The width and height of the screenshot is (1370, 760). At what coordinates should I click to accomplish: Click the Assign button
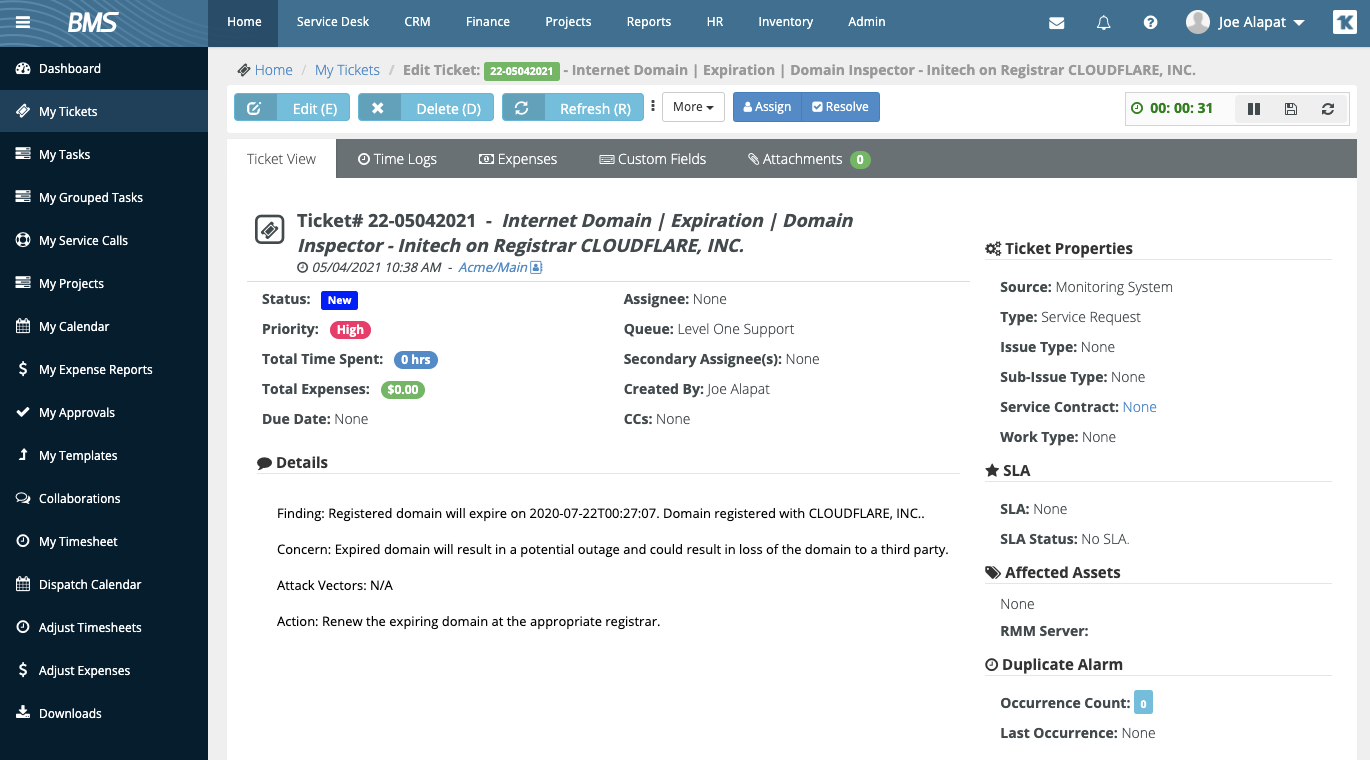click(767, 107)
